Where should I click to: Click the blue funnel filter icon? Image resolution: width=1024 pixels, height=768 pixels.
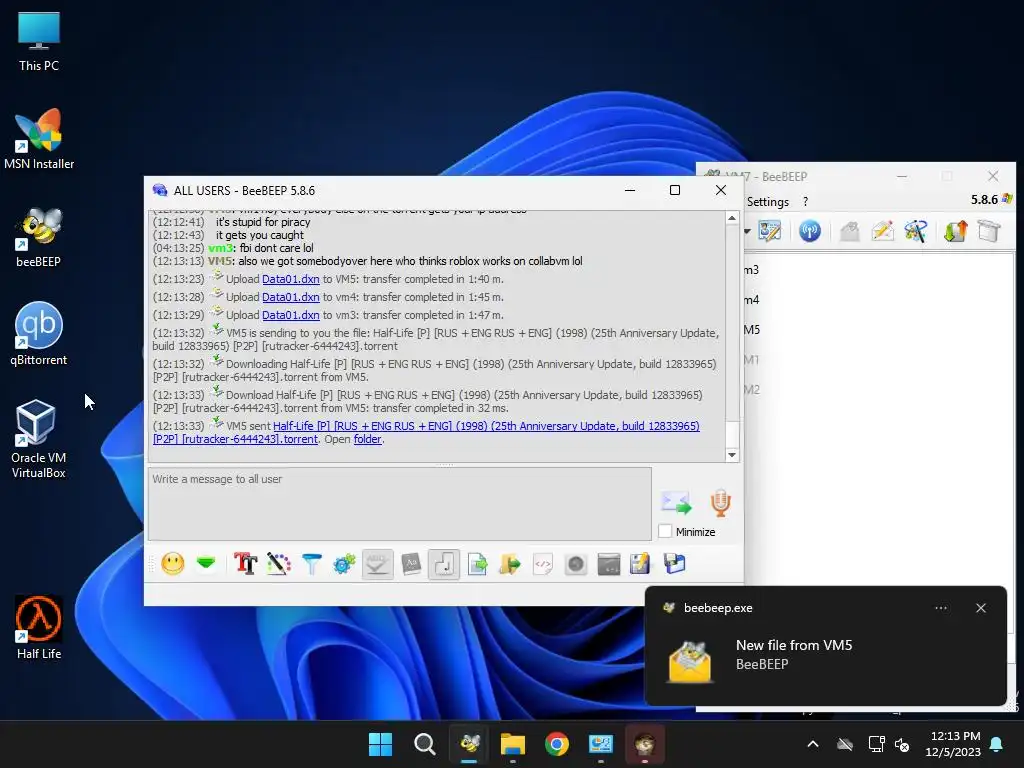(312, 564)
